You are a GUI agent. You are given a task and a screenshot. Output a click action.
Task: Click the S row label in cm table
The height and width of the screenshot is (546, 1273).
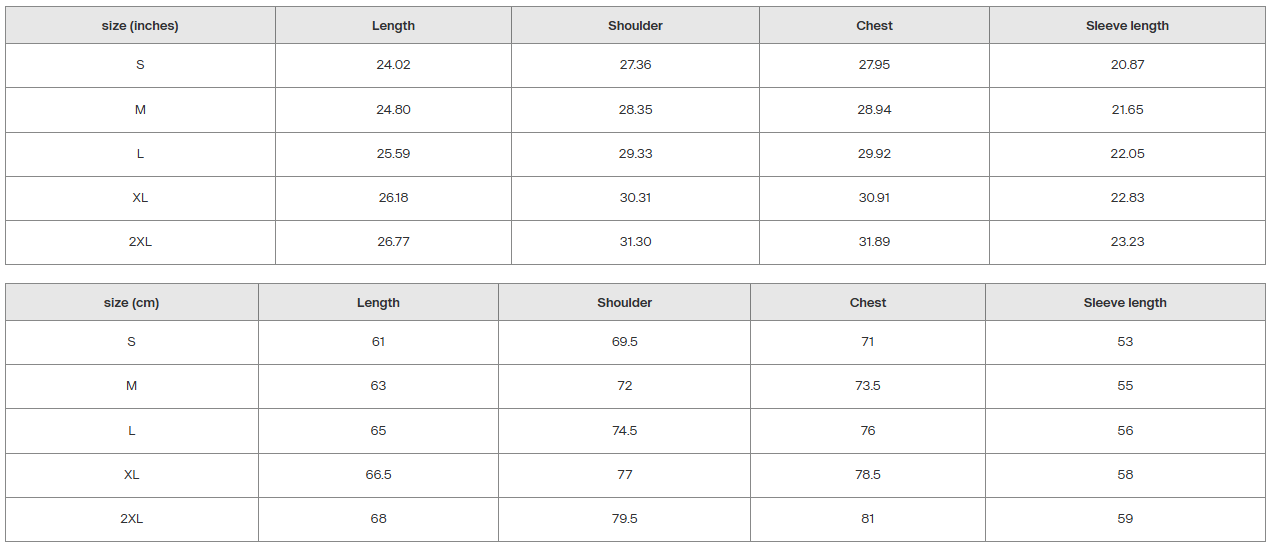tap(131, 342)
